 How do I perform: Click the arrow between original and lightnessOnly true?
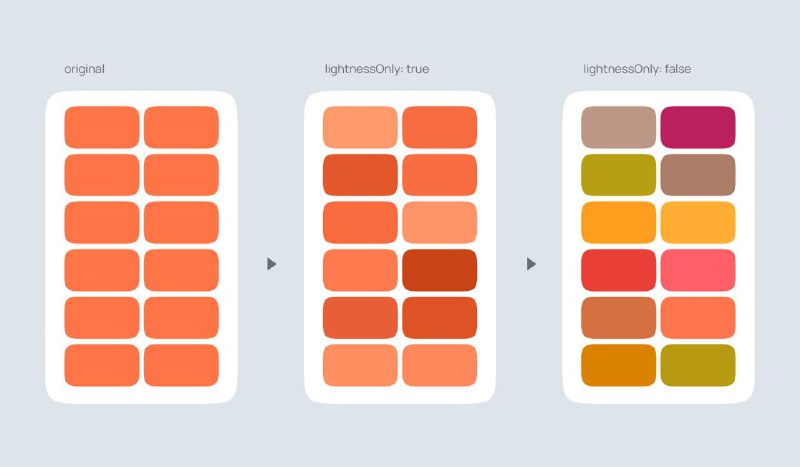point(271,264)
